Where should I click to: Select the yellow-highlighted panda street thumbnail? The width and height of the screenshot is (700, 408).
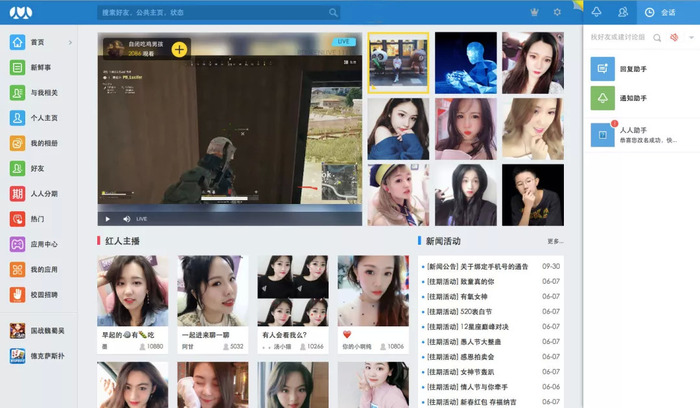tap(398, 63)
